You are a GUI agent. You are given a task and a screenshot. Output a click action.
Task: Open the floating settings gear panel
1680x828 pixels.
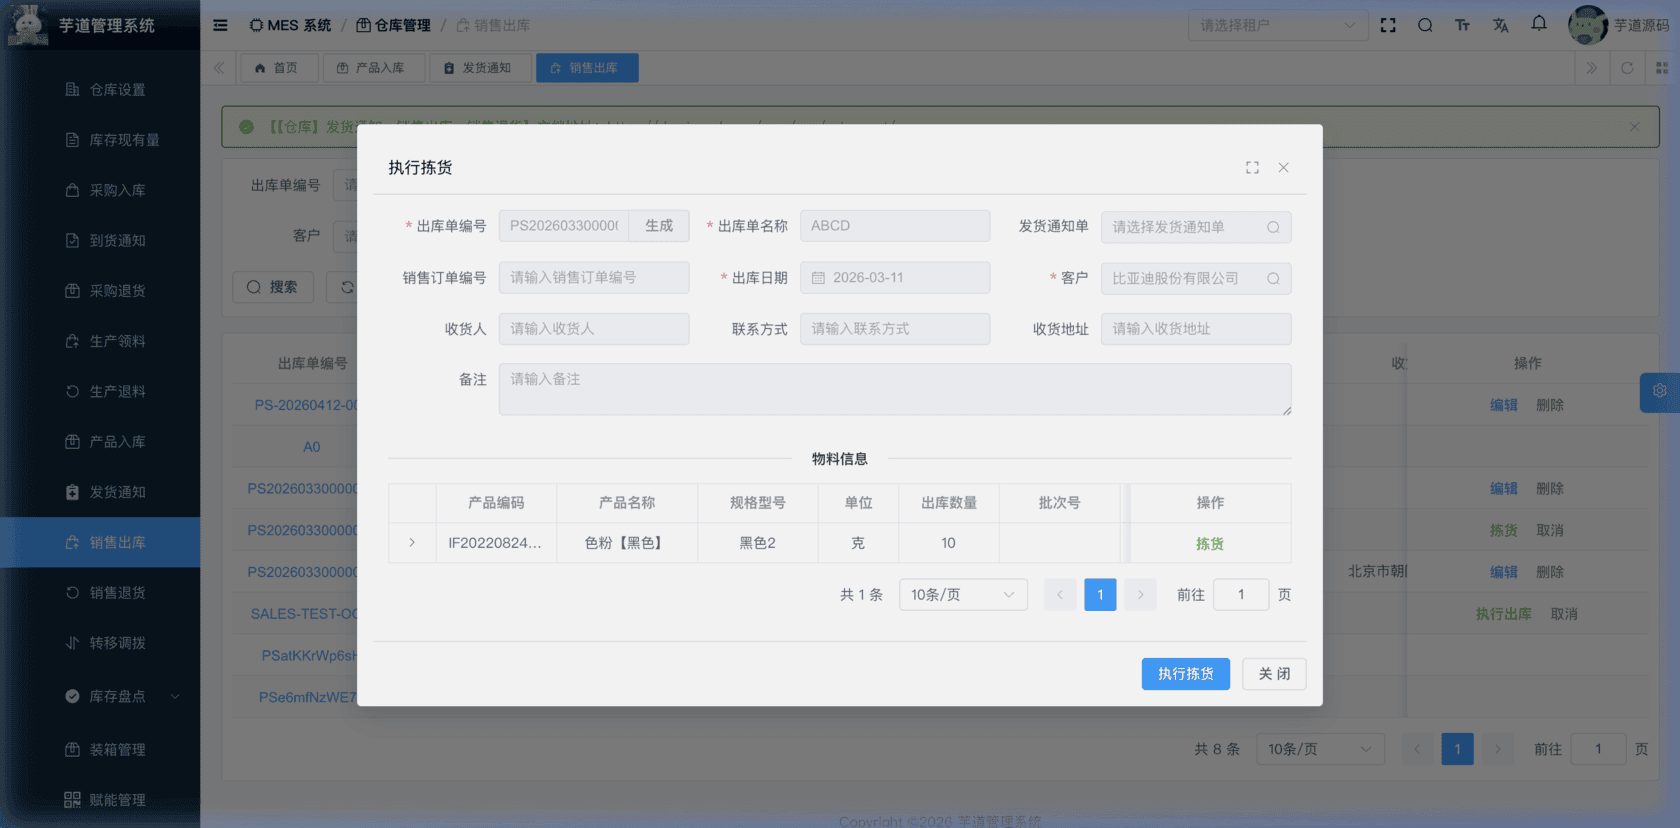click(x=1660, y=391)
